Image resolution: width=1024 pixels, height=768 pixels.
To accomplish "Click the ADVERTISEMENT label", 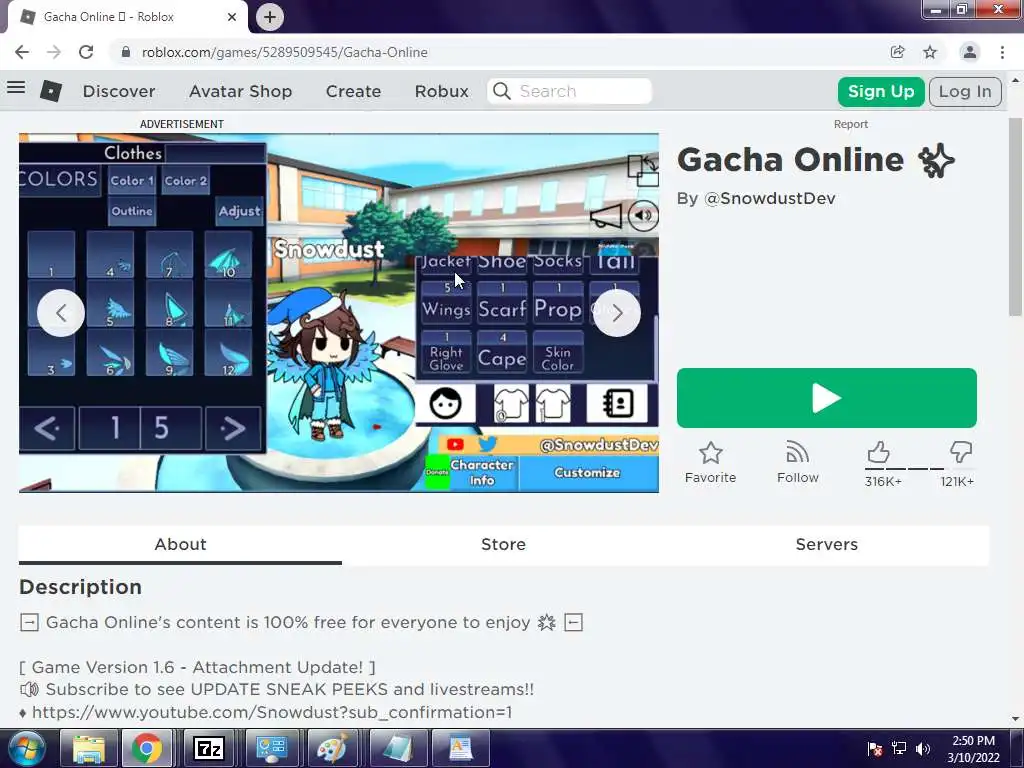I will click(182, 124).
